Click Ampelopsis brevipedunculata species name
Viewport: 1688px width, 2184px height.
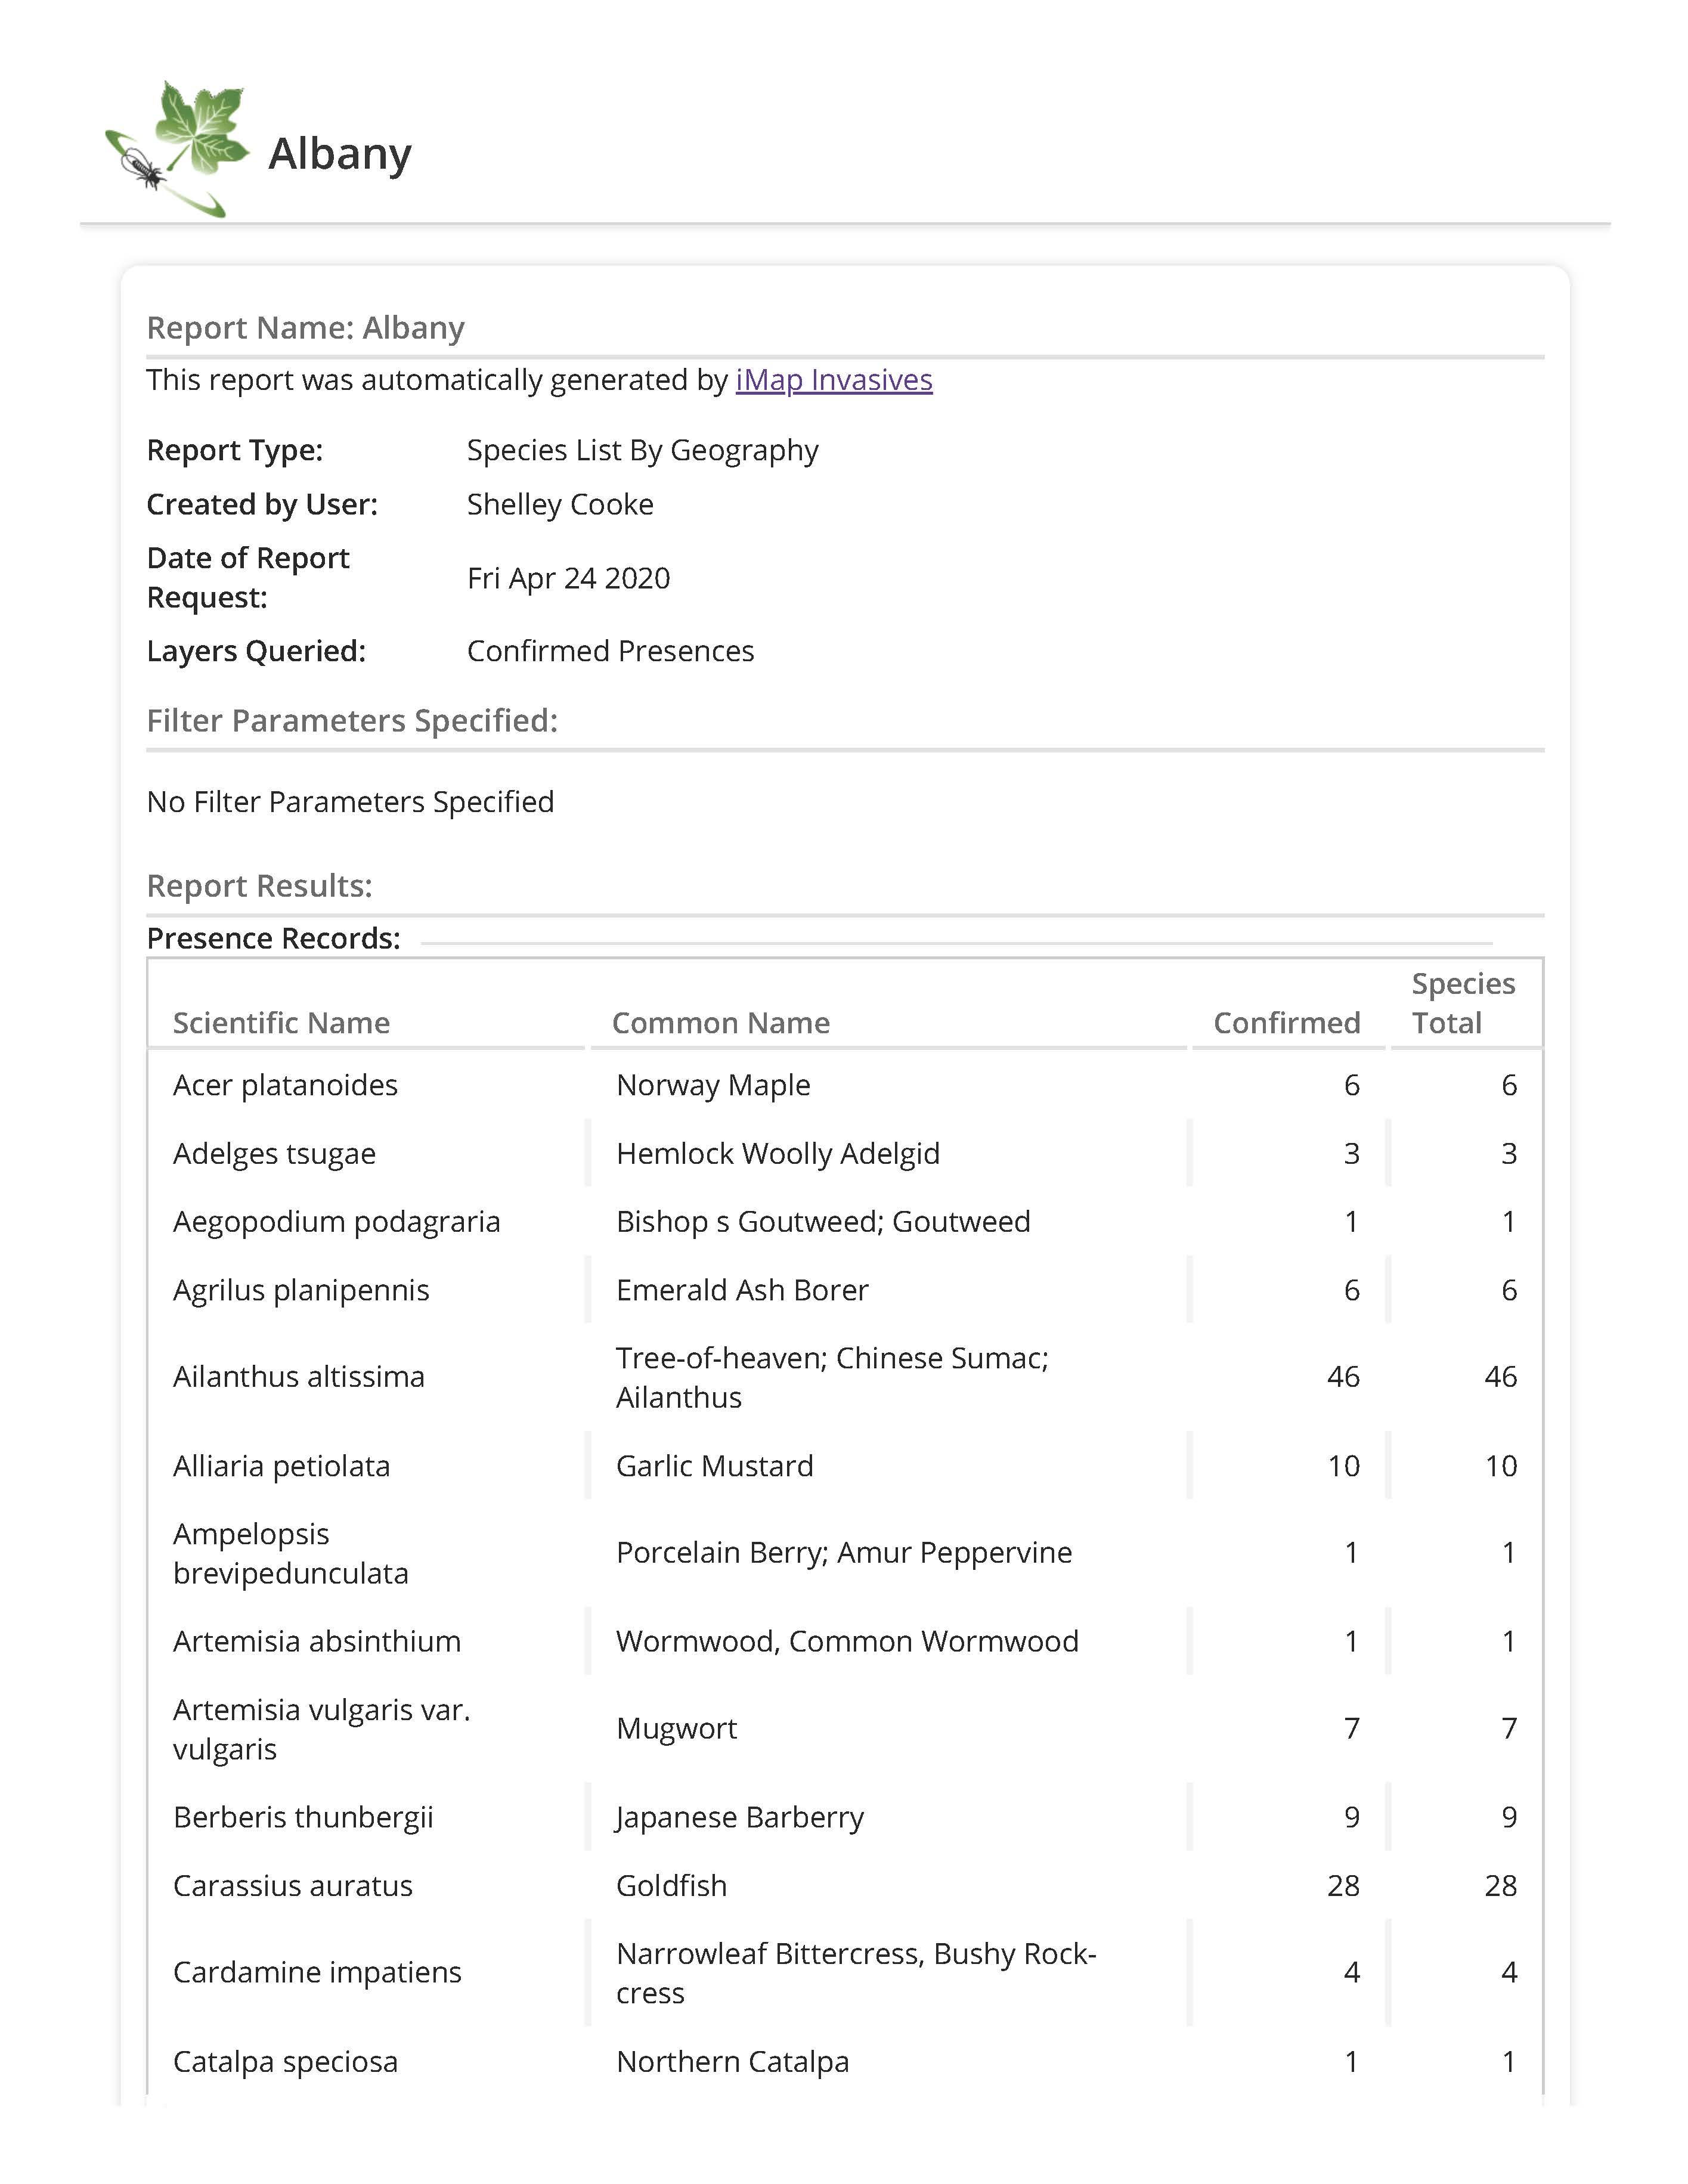pos(290,1553)
